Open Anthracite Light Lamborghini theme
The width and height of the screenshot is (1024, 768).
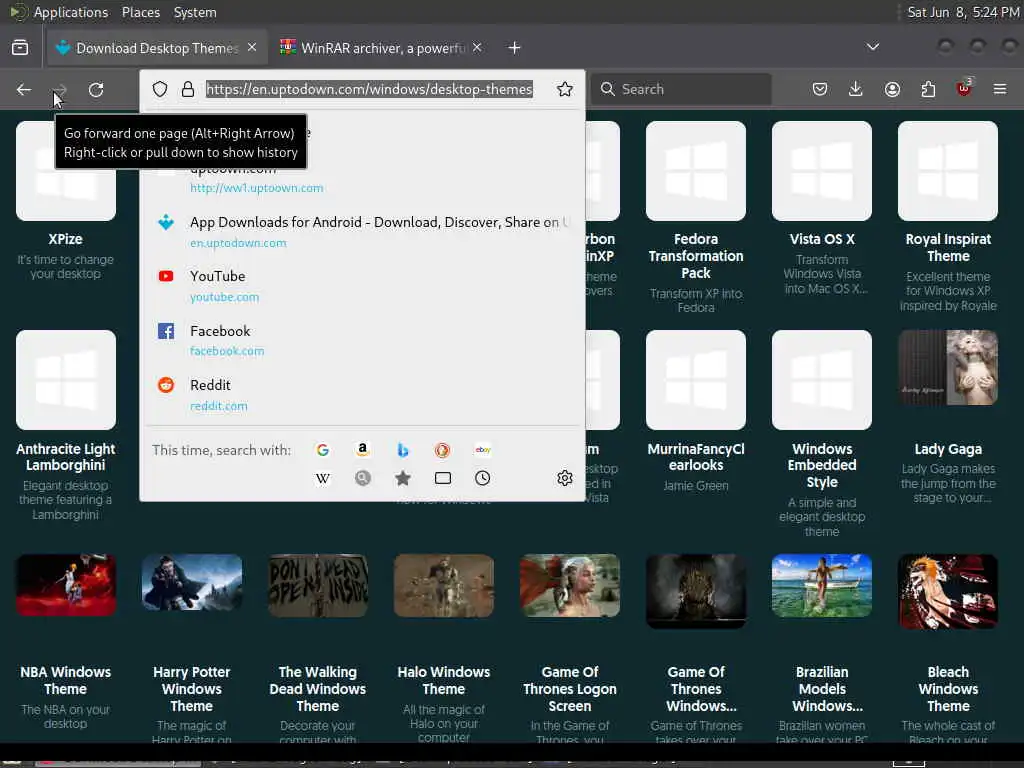coord(66,380)
